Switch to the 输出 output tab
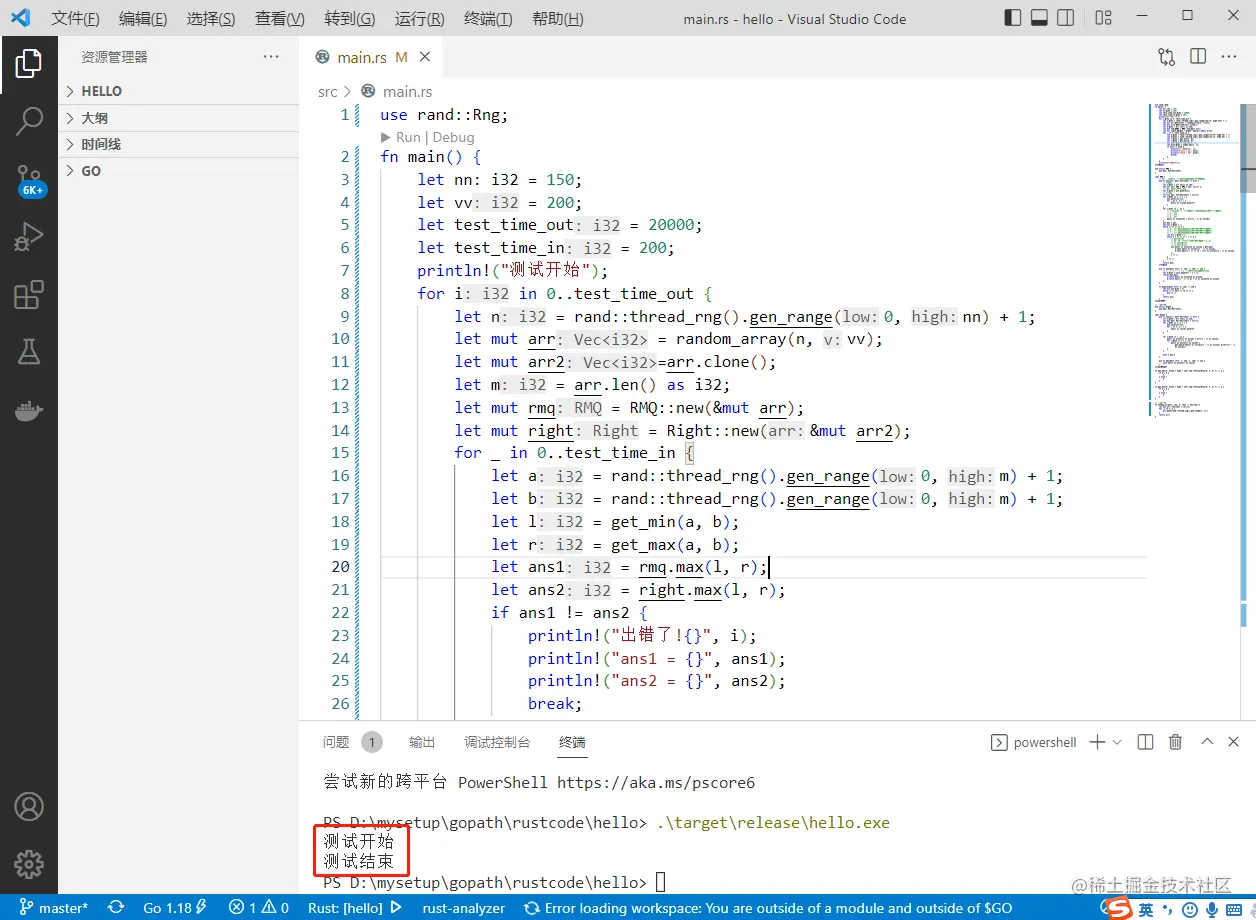1256x920 pixels. click(422, 742)
